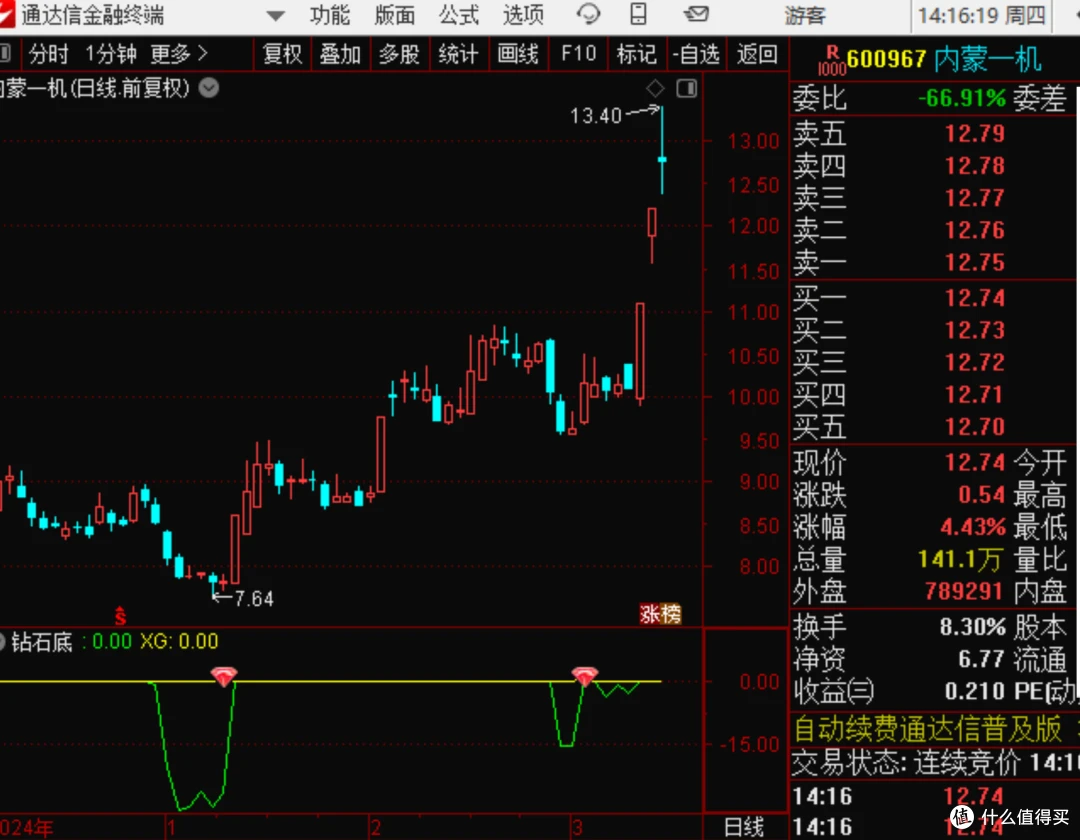Image resolution: width=1080 pixels, height=840 pixels.
Task: Click the TongDaXin app logo icon
Action: tap(10, 14)
